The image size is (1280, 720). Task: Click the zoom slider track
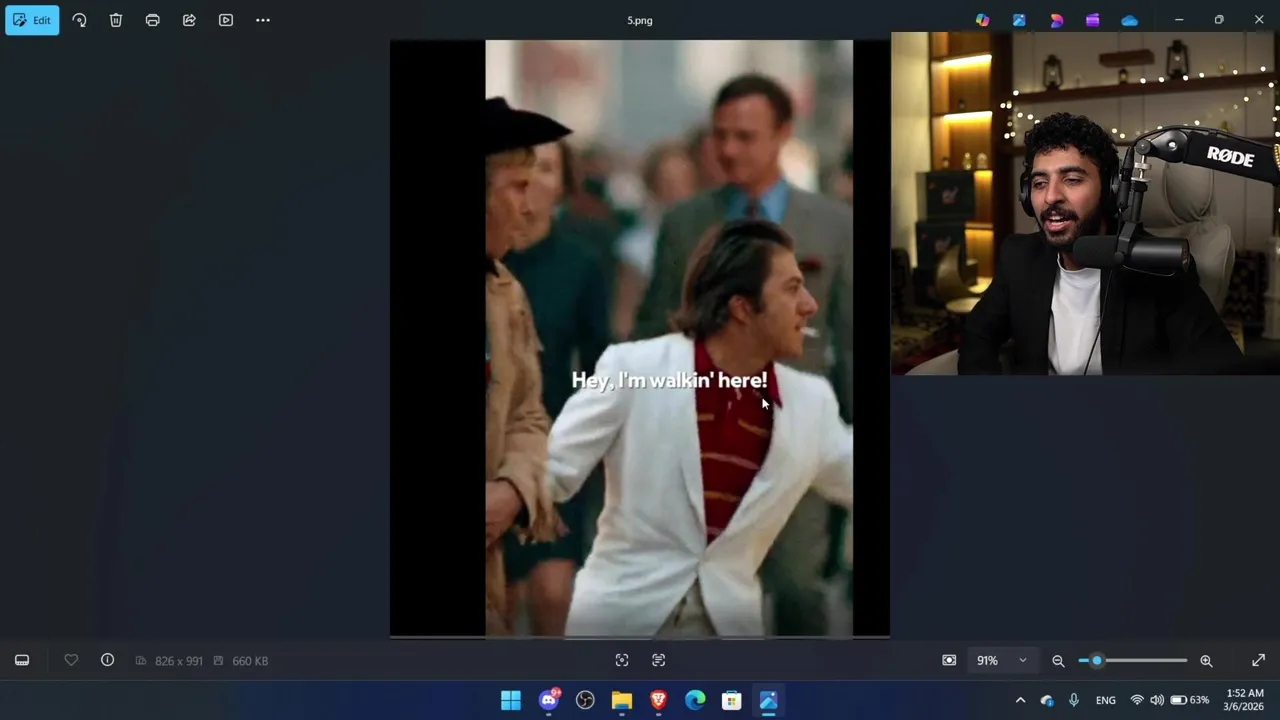tap(1133, 661)
